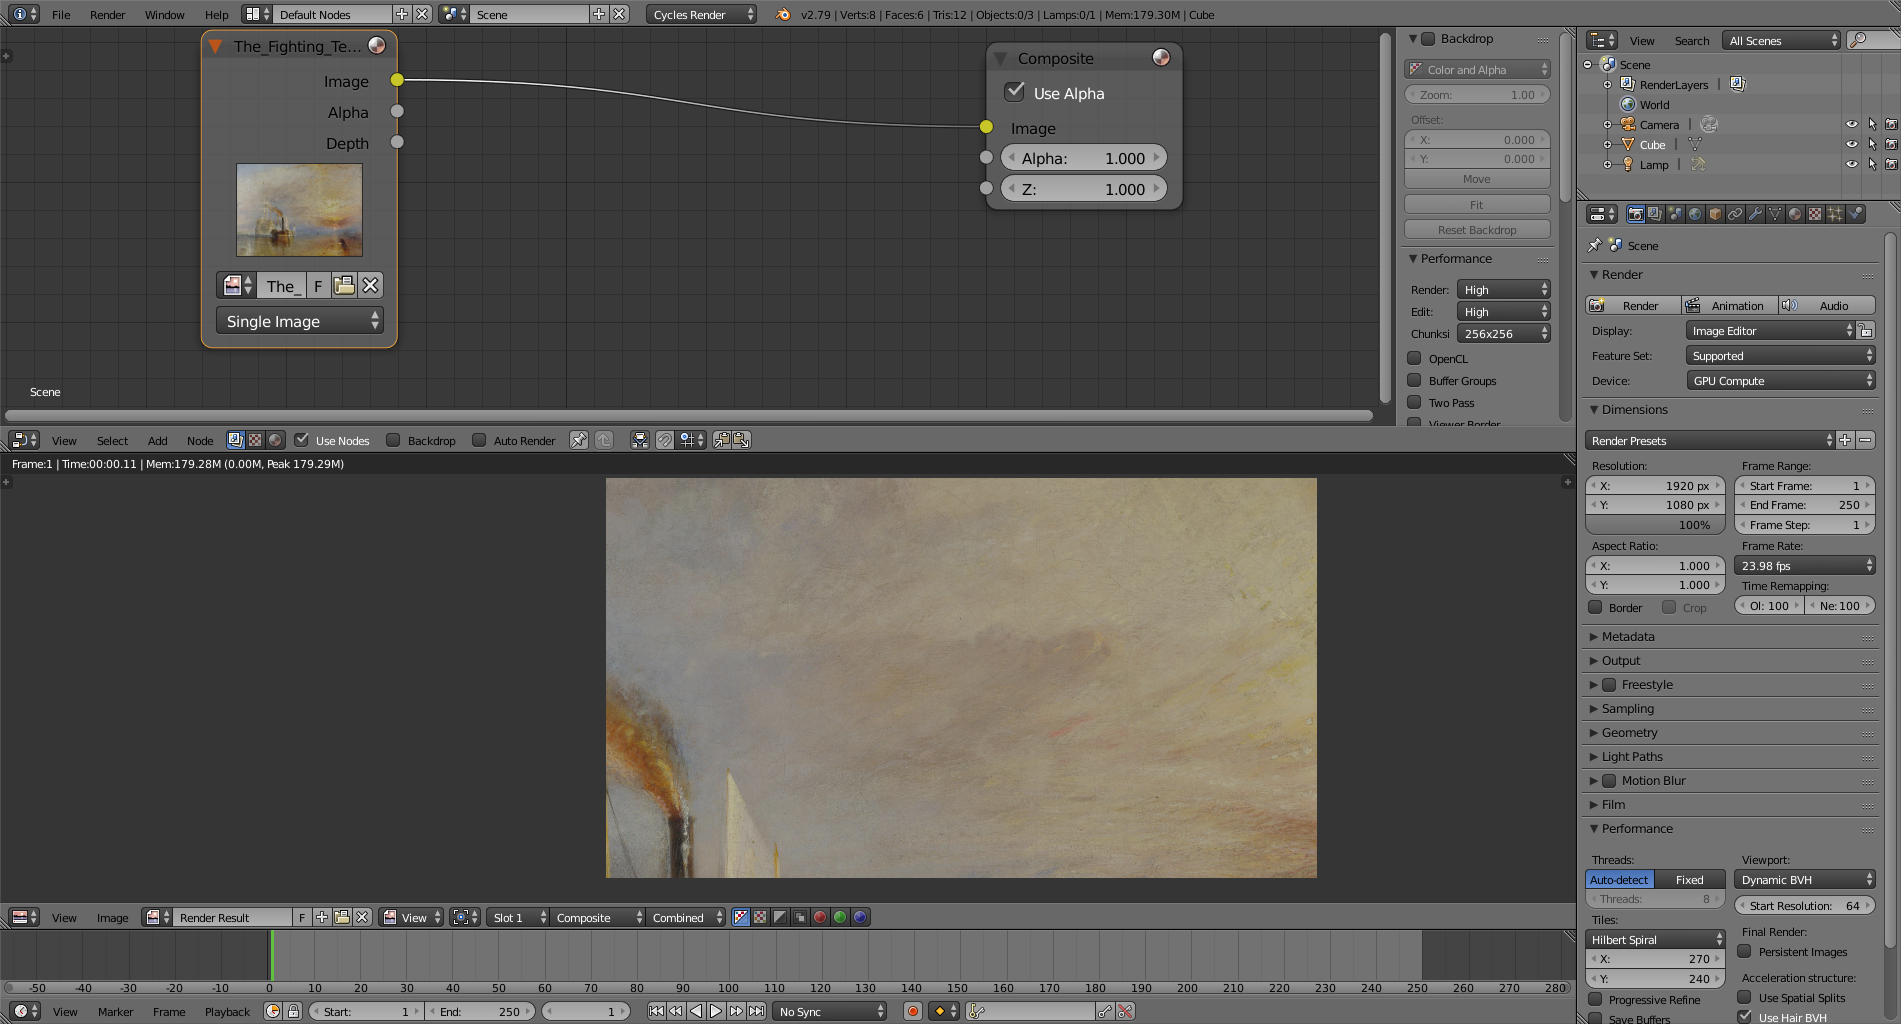Select the Texture node tree type icon
1901x1024 pixels.
click(x=256, y=440)
